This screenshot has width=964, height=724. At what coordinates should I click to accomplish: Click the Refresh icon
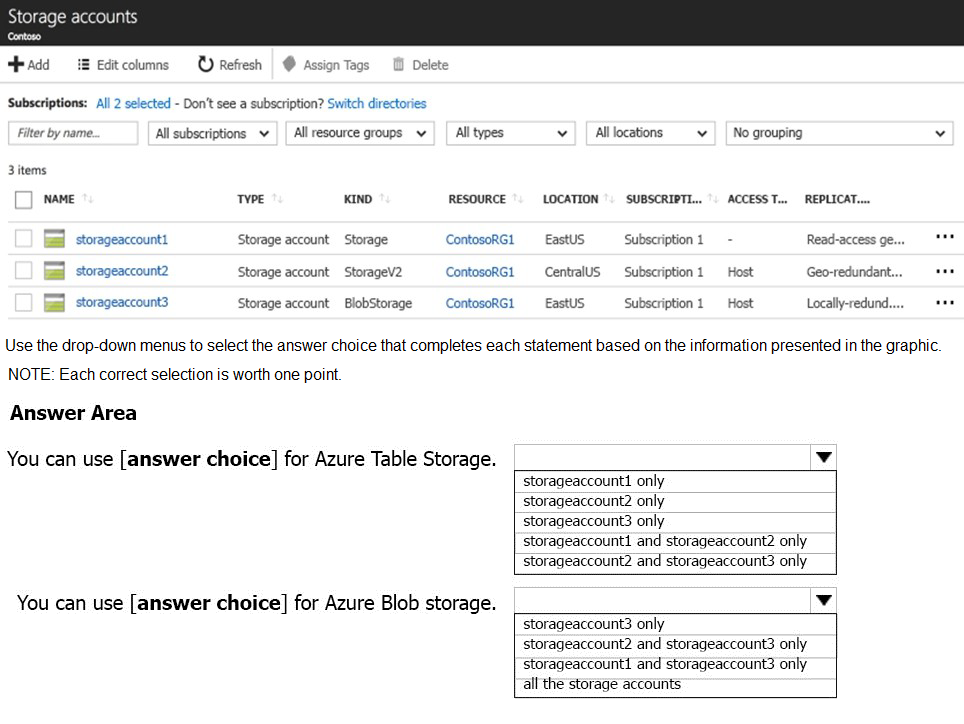click(206, 65)
